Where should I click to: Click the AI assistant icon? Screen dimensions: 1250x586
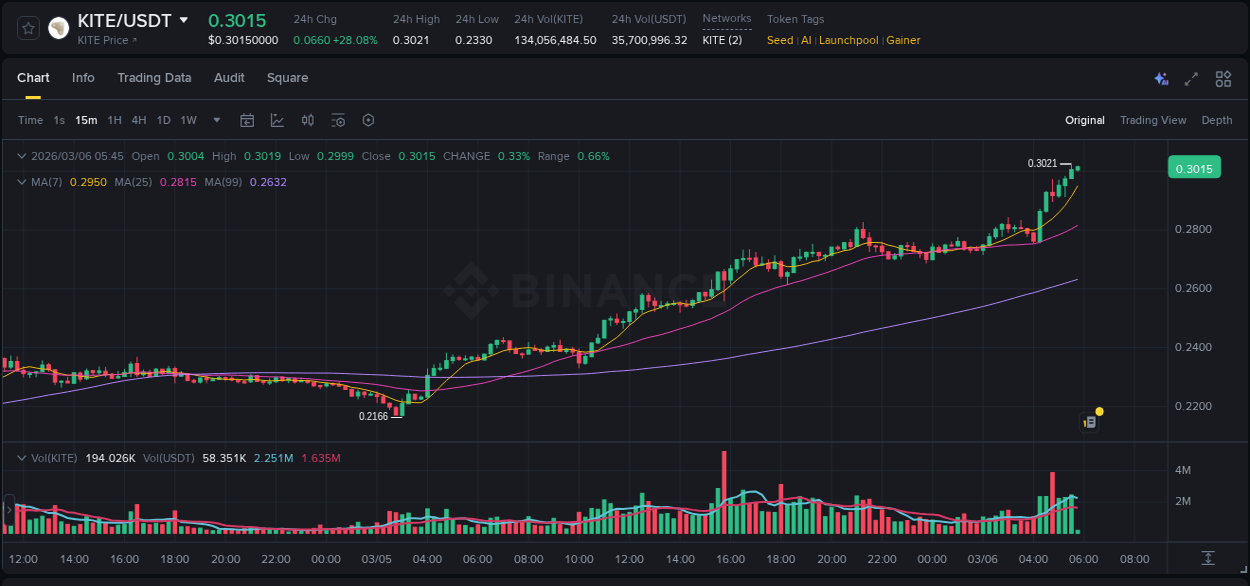click(1160, 78)
